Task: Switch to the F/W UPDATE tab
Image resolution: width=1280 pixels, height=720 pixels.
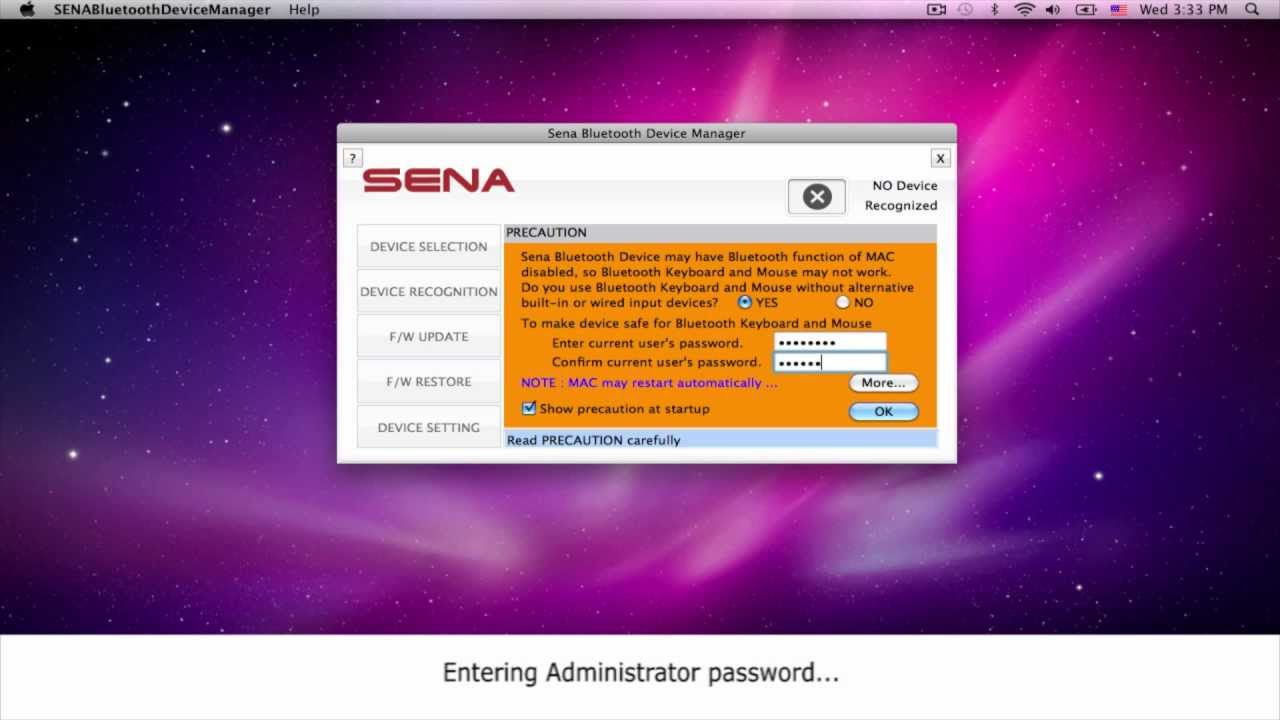Action: point(429,336)
